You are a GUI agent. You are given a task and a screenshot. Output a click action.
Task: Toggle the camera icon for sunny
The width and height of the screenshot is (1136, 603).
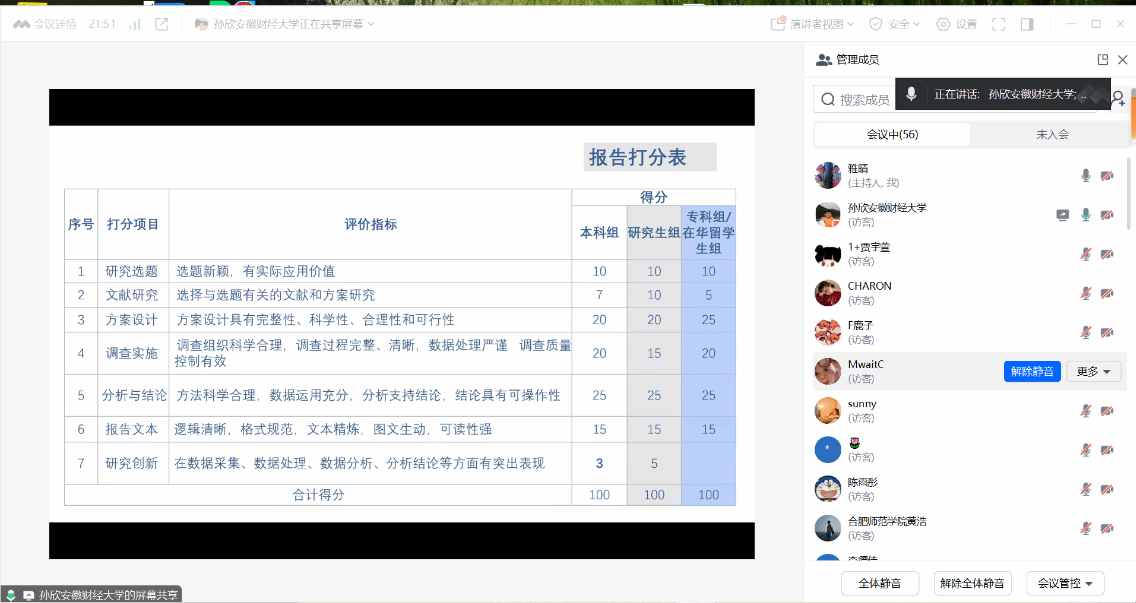pyautogui.click(x=1107, y=411)
